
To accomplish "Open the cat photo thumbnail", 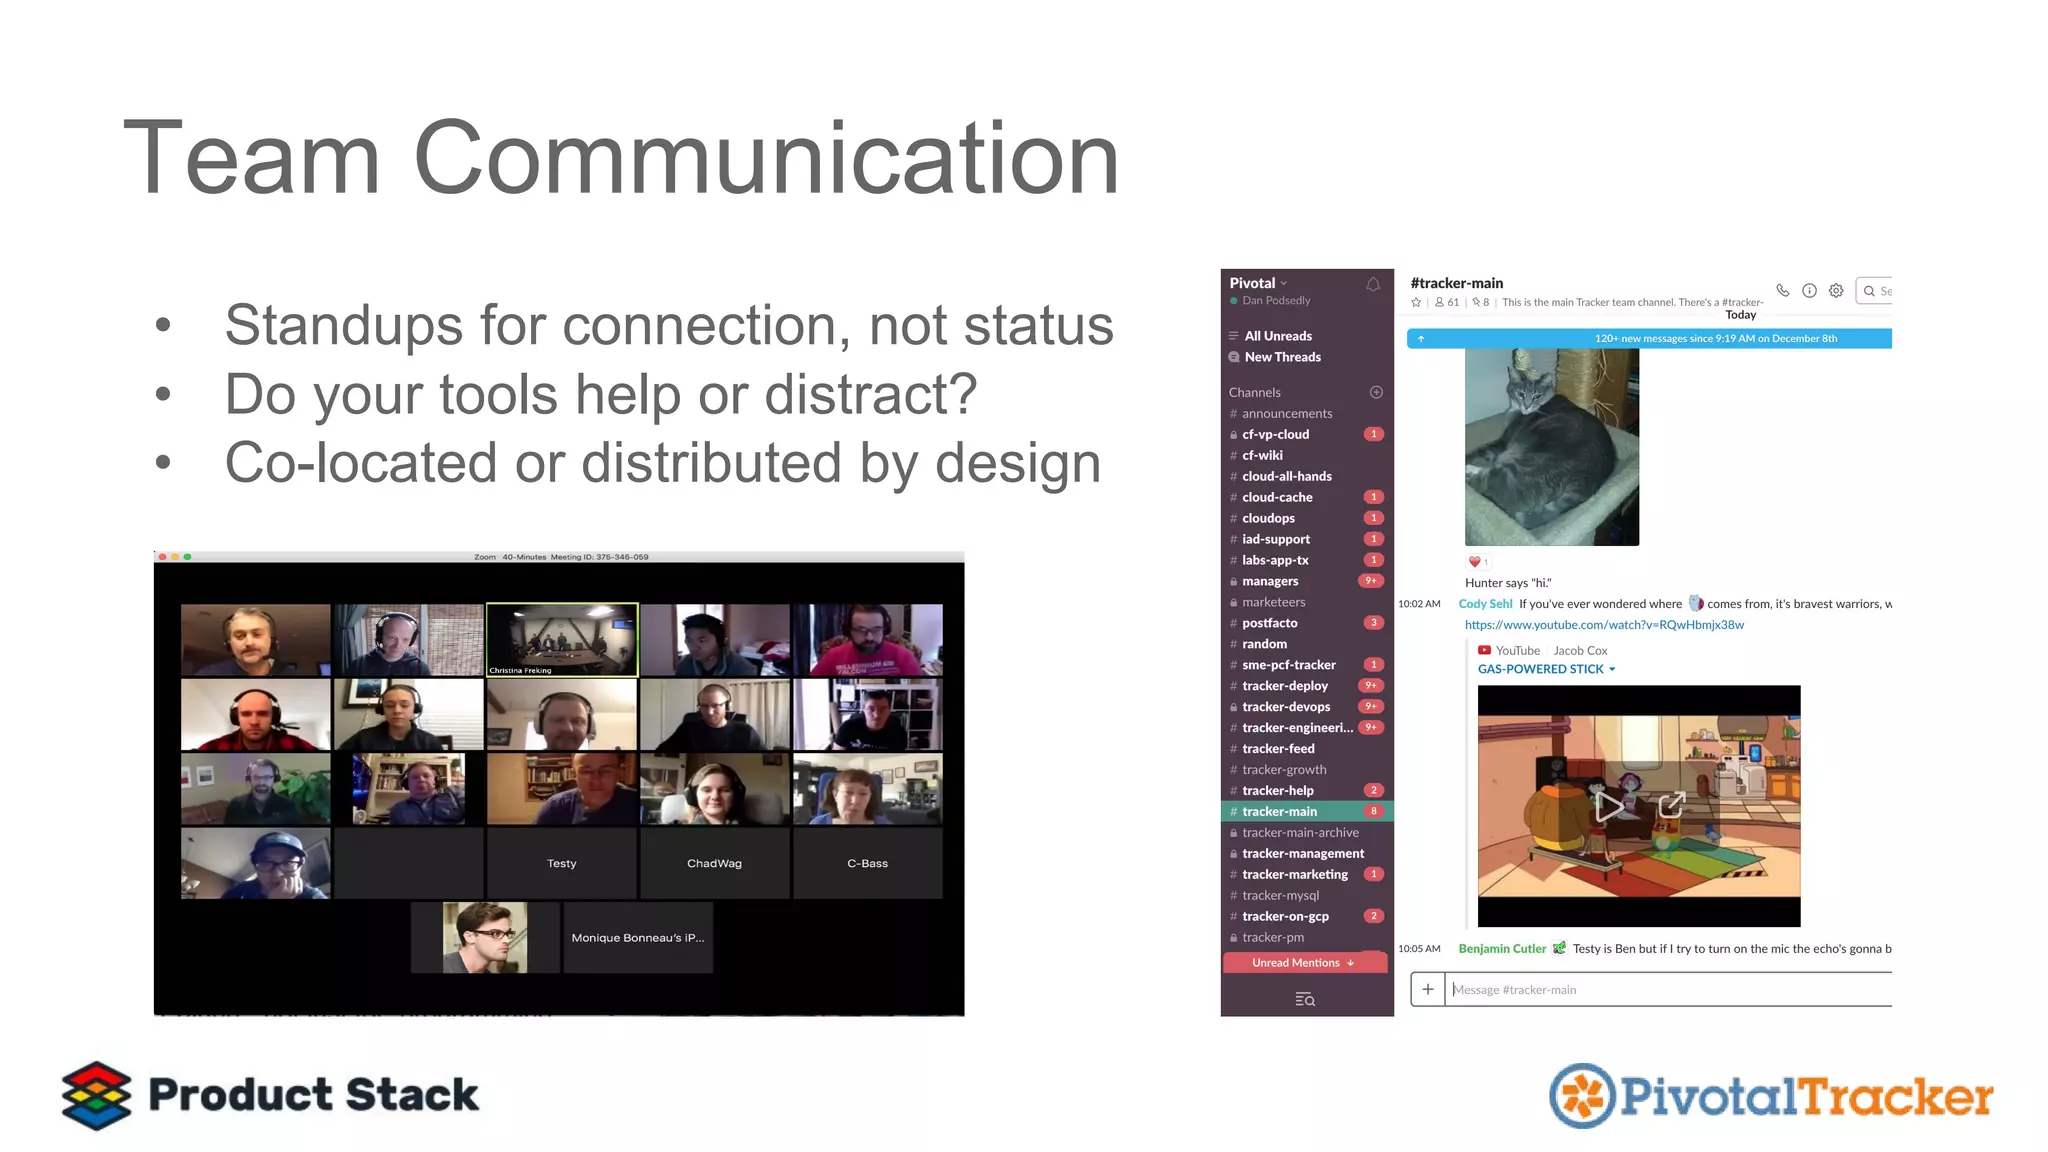I will 1552,447.
